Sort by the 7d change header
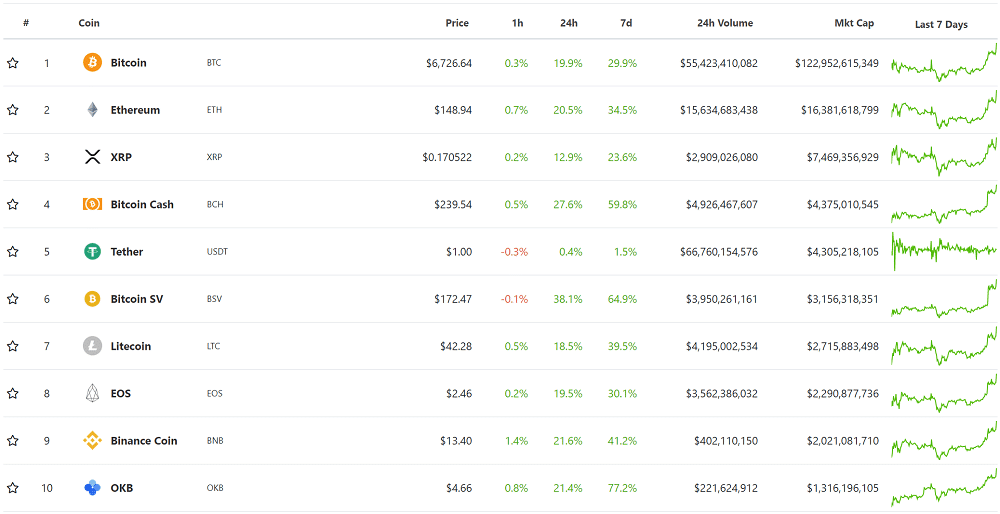 (626, 23)
